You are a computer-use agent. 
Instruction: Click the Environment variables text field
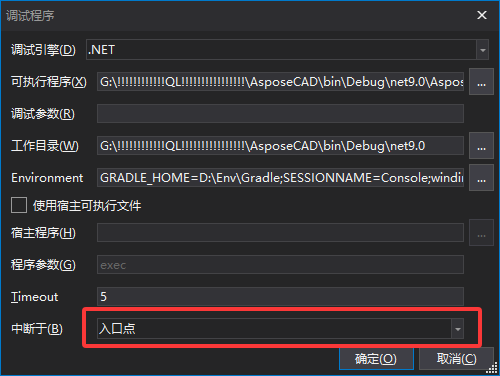(x=280, y=178)
